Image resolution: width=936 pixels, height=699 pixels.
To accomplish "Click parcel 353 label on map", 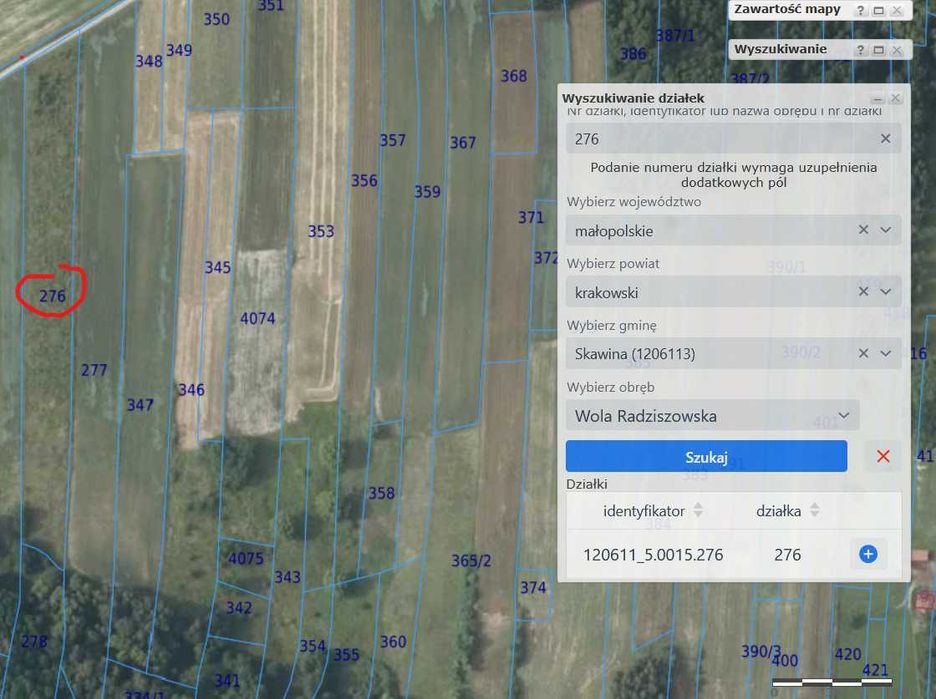I will [321, 231].
